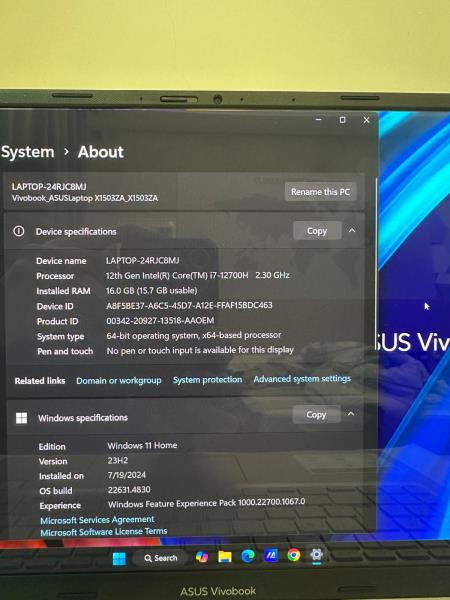Click the Edition value Windows 11 Home
Image resolution: width=450 pixels, height=600 pixels.
pos(142,446)
